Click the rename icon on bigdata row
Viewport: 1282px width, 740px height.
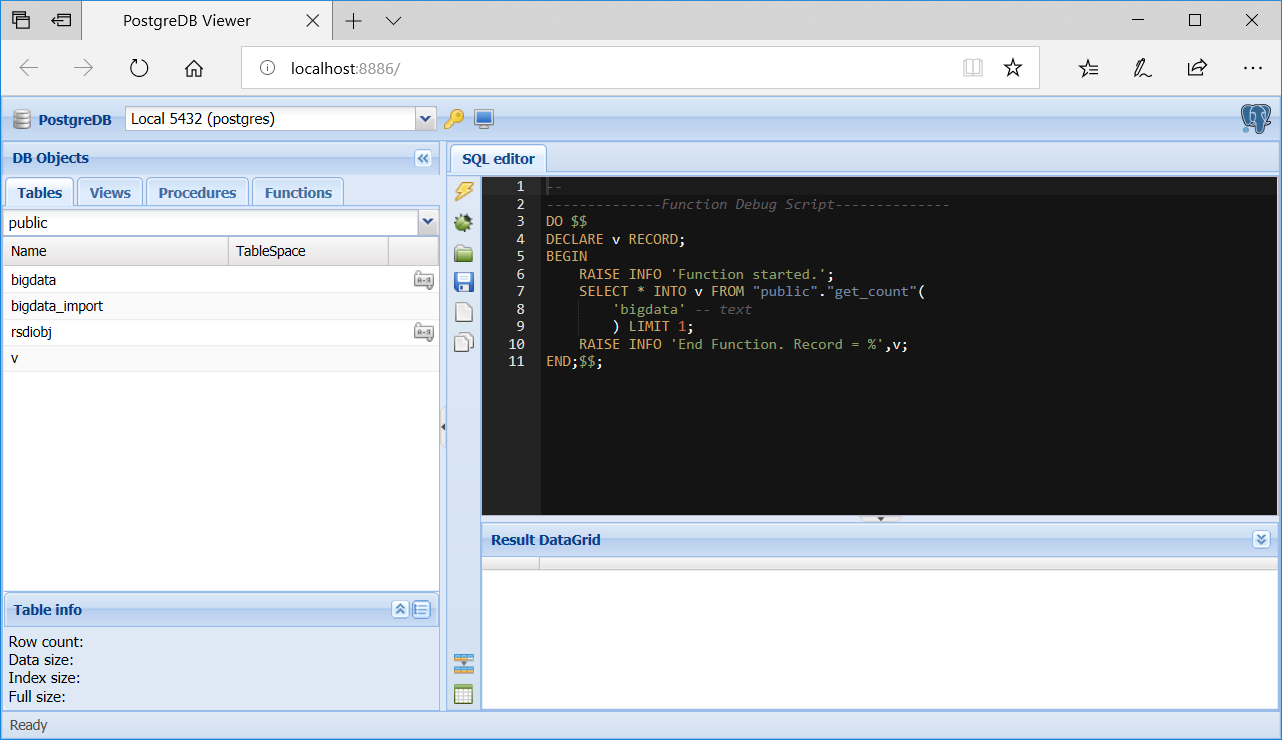[x=424, y=280]
